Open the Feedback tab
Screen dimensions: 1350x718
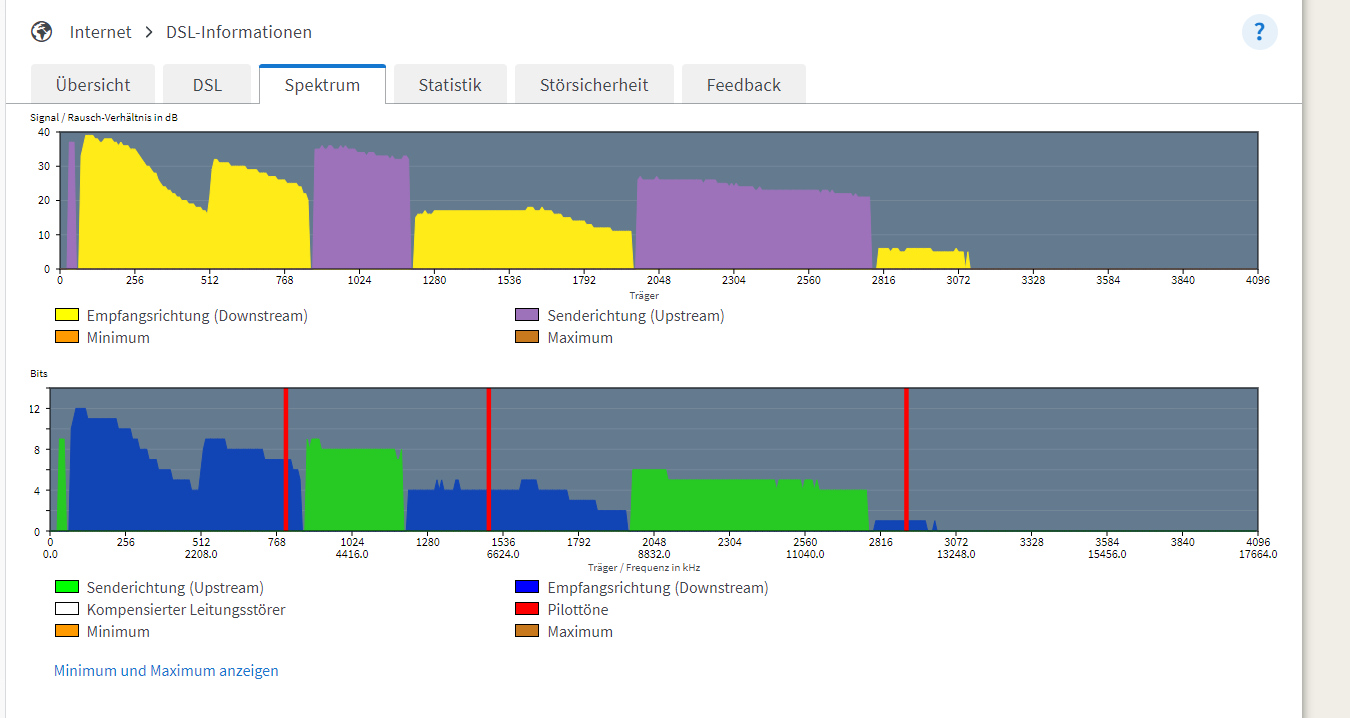(743, 85)
